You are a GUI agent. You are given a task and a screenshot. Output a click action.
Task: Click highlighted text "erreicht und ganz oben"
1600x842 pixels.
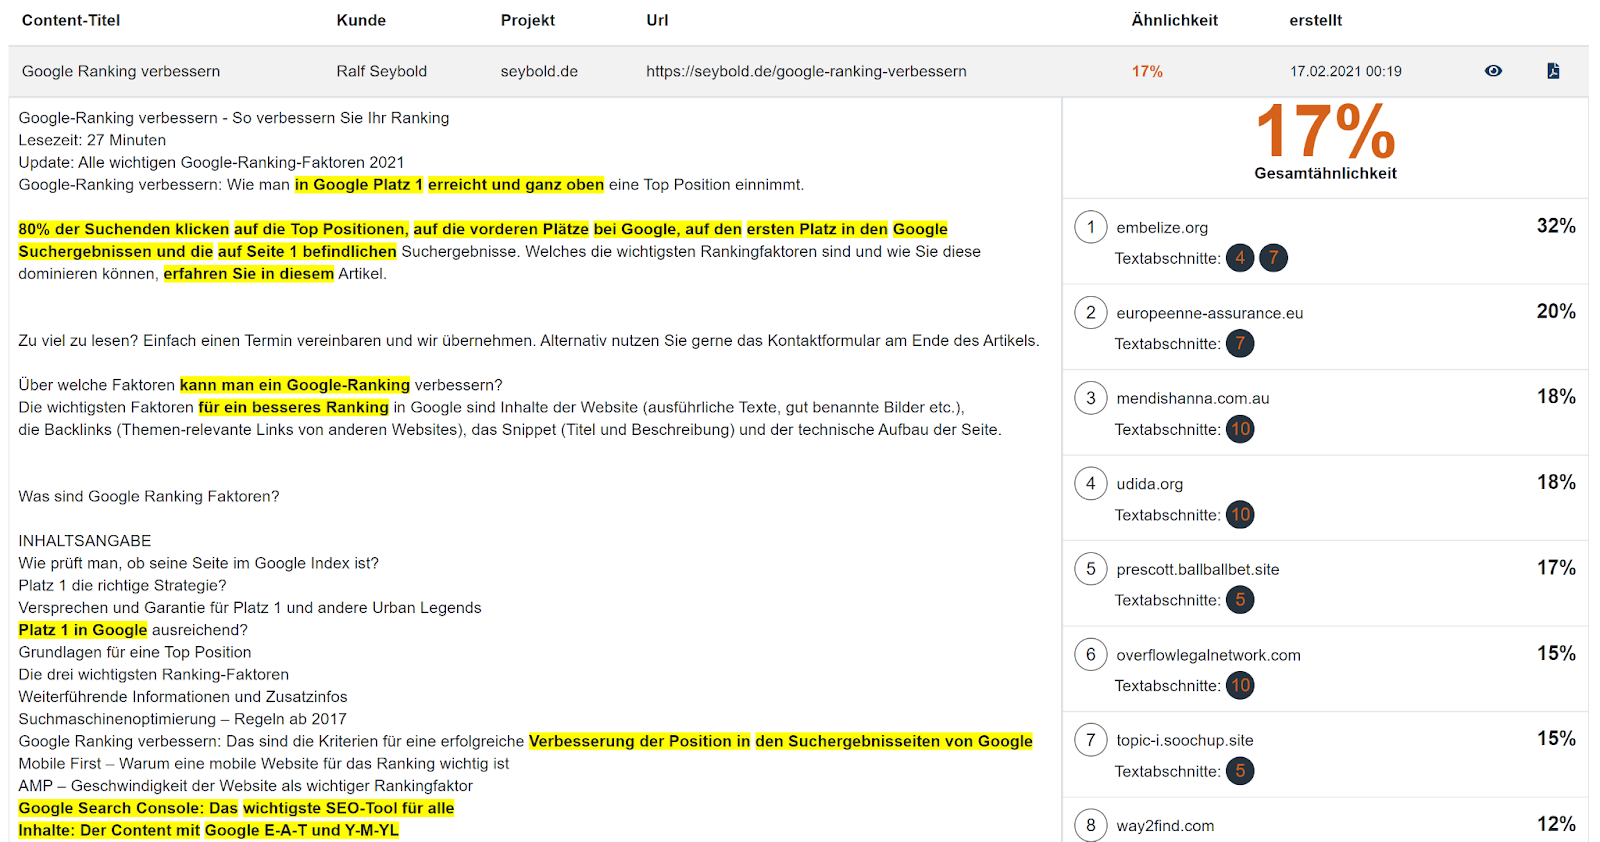pyautogui.click(x=516, y=185)
